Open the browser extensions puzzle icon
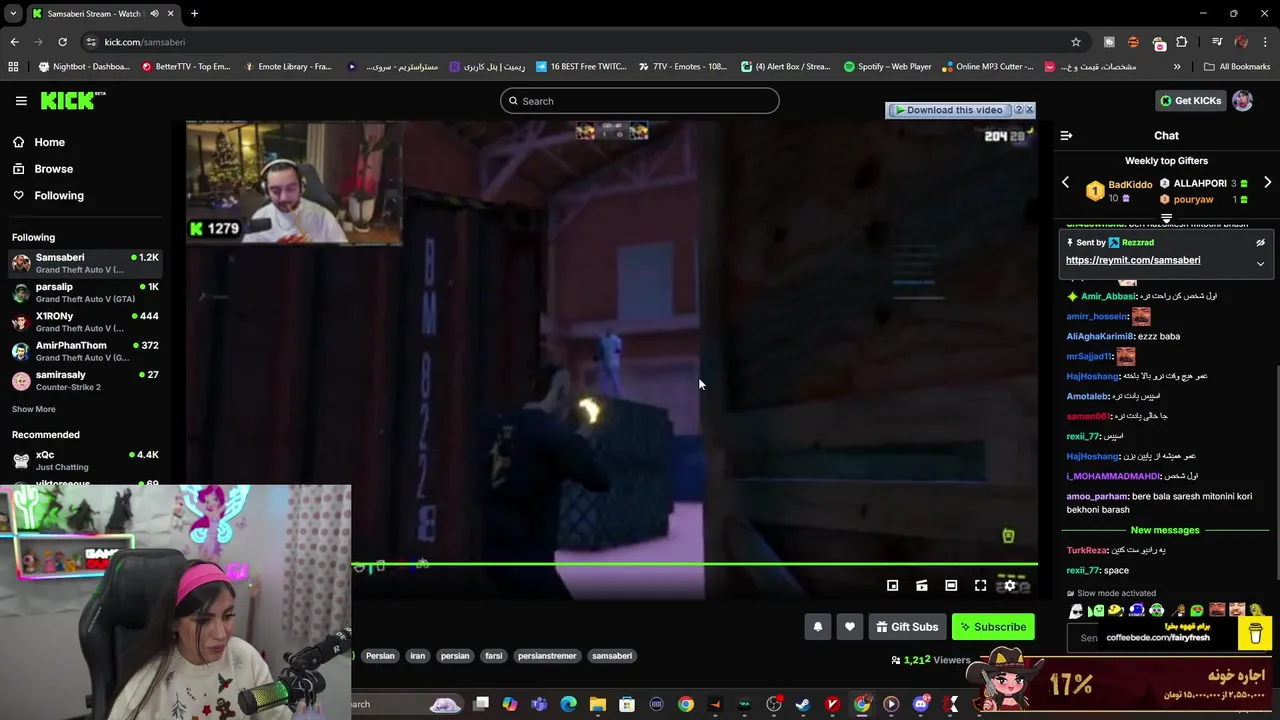The image size is (1280, 720). click(x=1182, y=42)
